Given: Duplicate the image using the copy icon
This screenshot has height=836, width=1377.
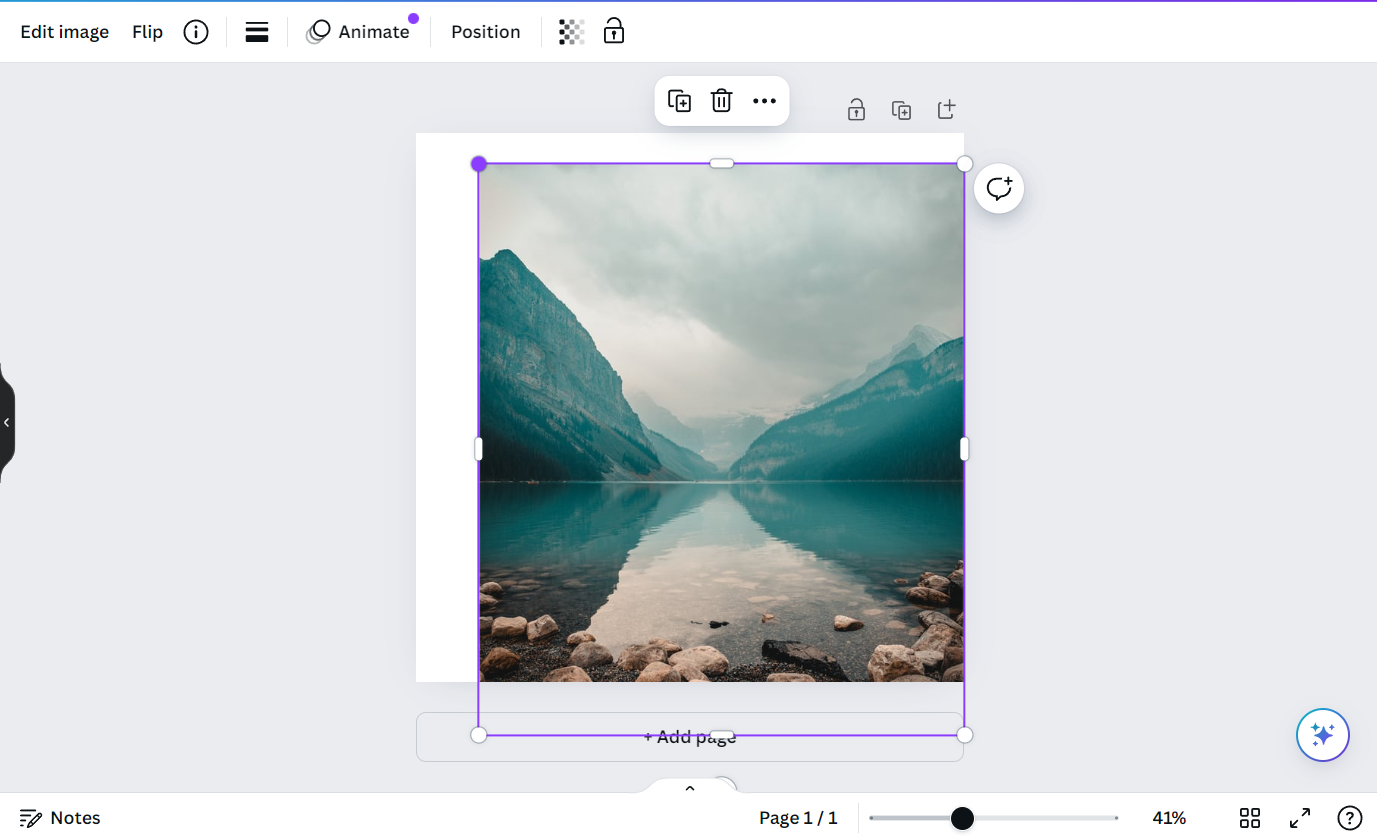Looking at the screenshot, I should click(679, 101).
